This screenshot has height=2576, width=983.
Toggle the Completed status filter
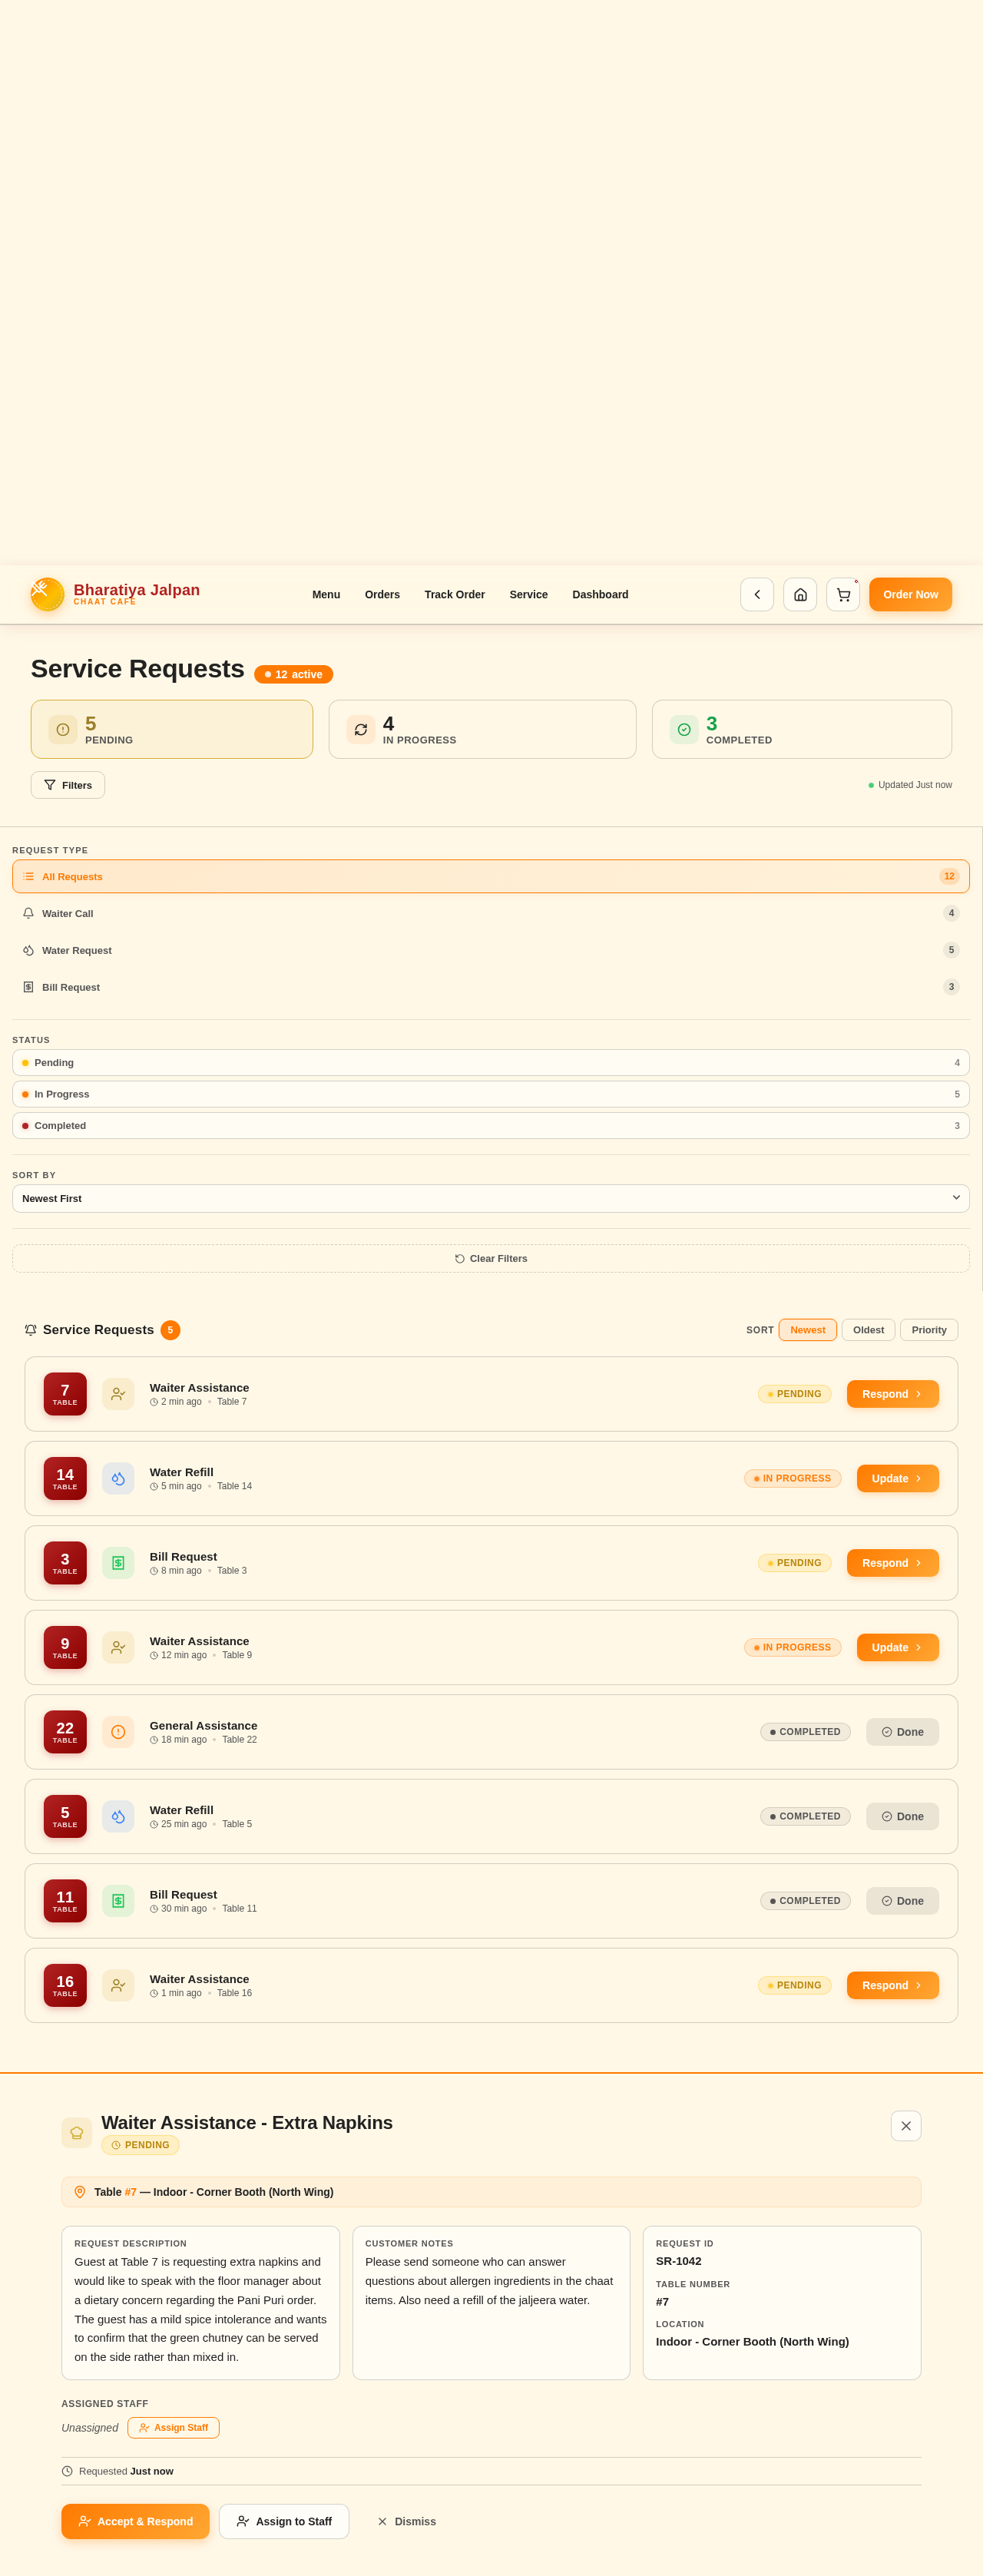click(x=491, y=1125)
